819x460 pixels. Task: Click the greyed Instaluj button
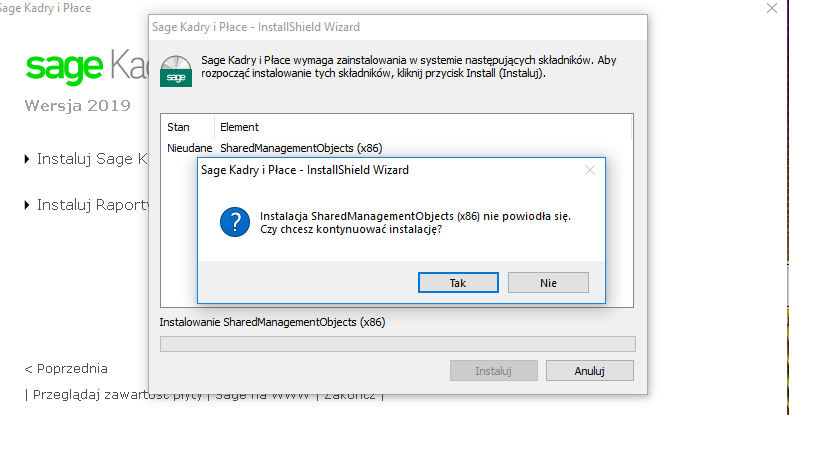pos(494,371)
